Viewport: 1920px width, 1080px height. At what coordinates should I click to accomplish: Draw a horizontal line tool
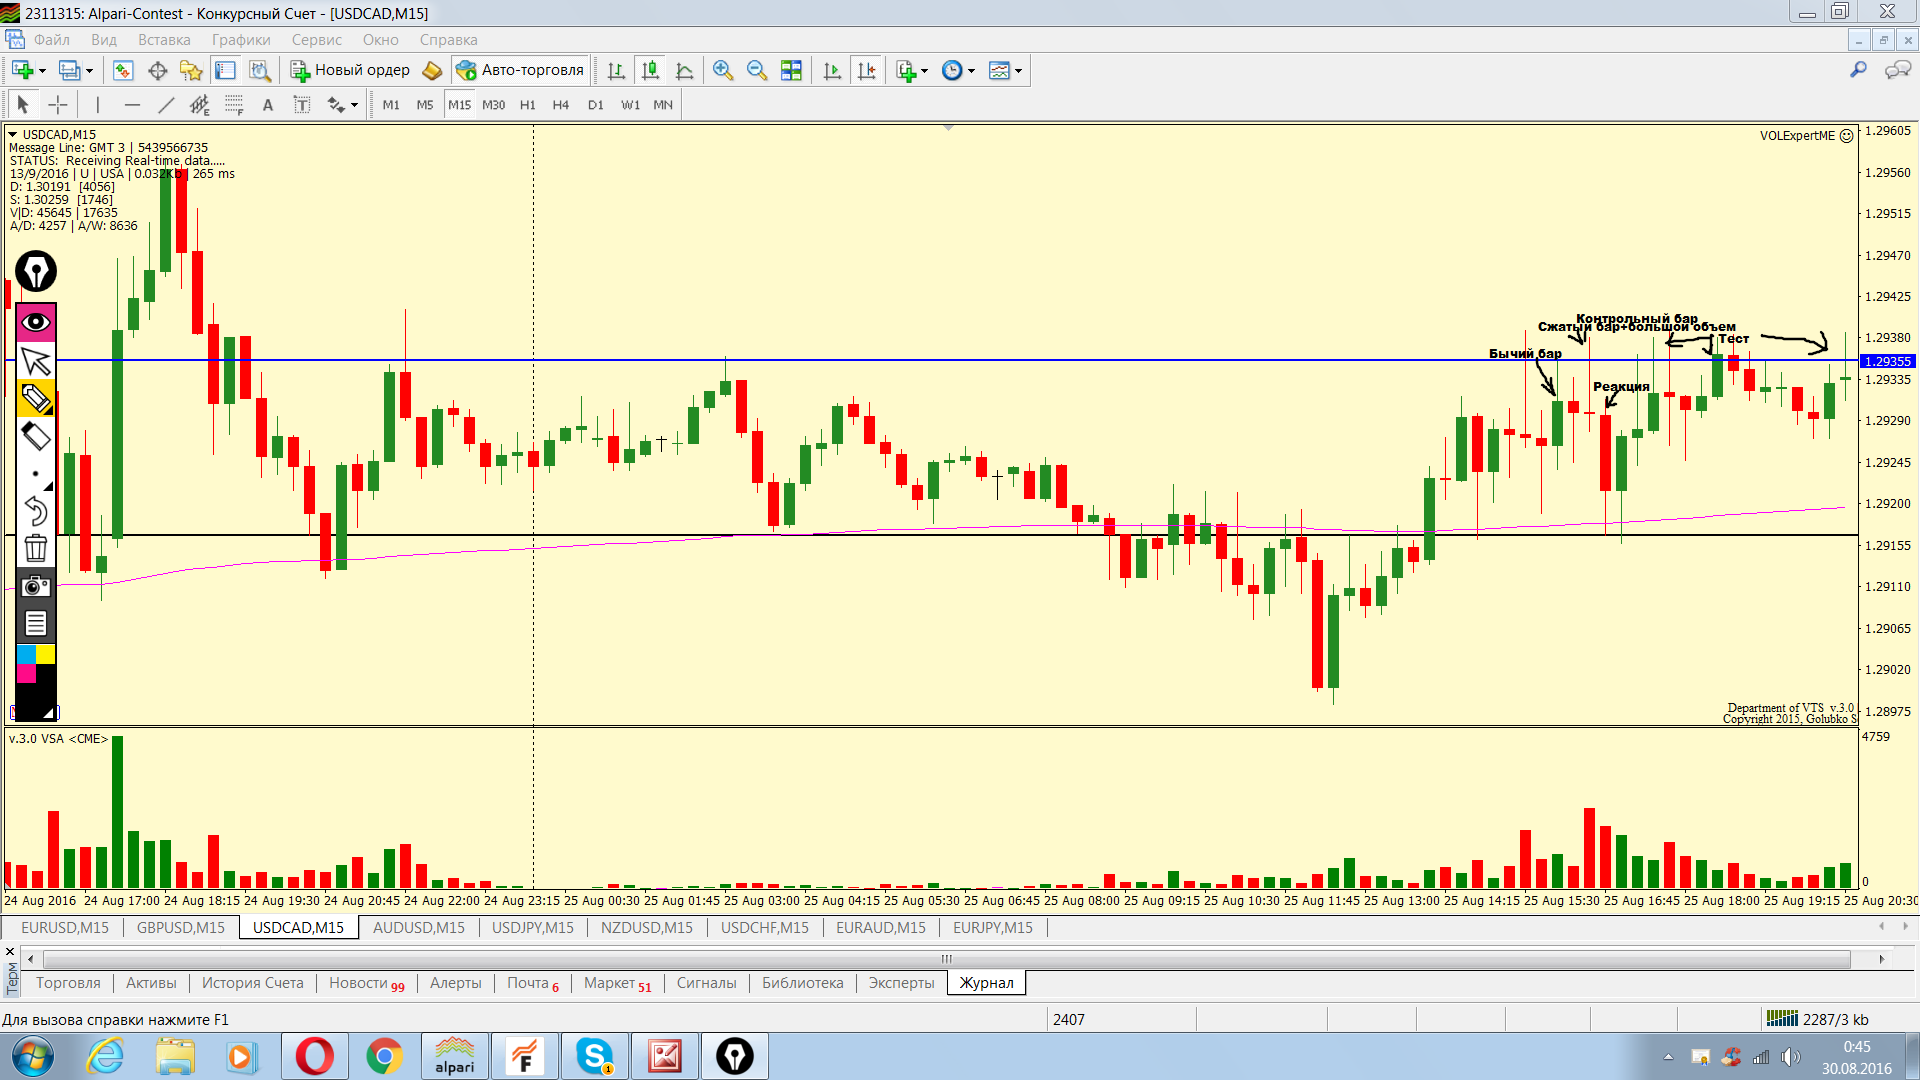coord(132,105)
